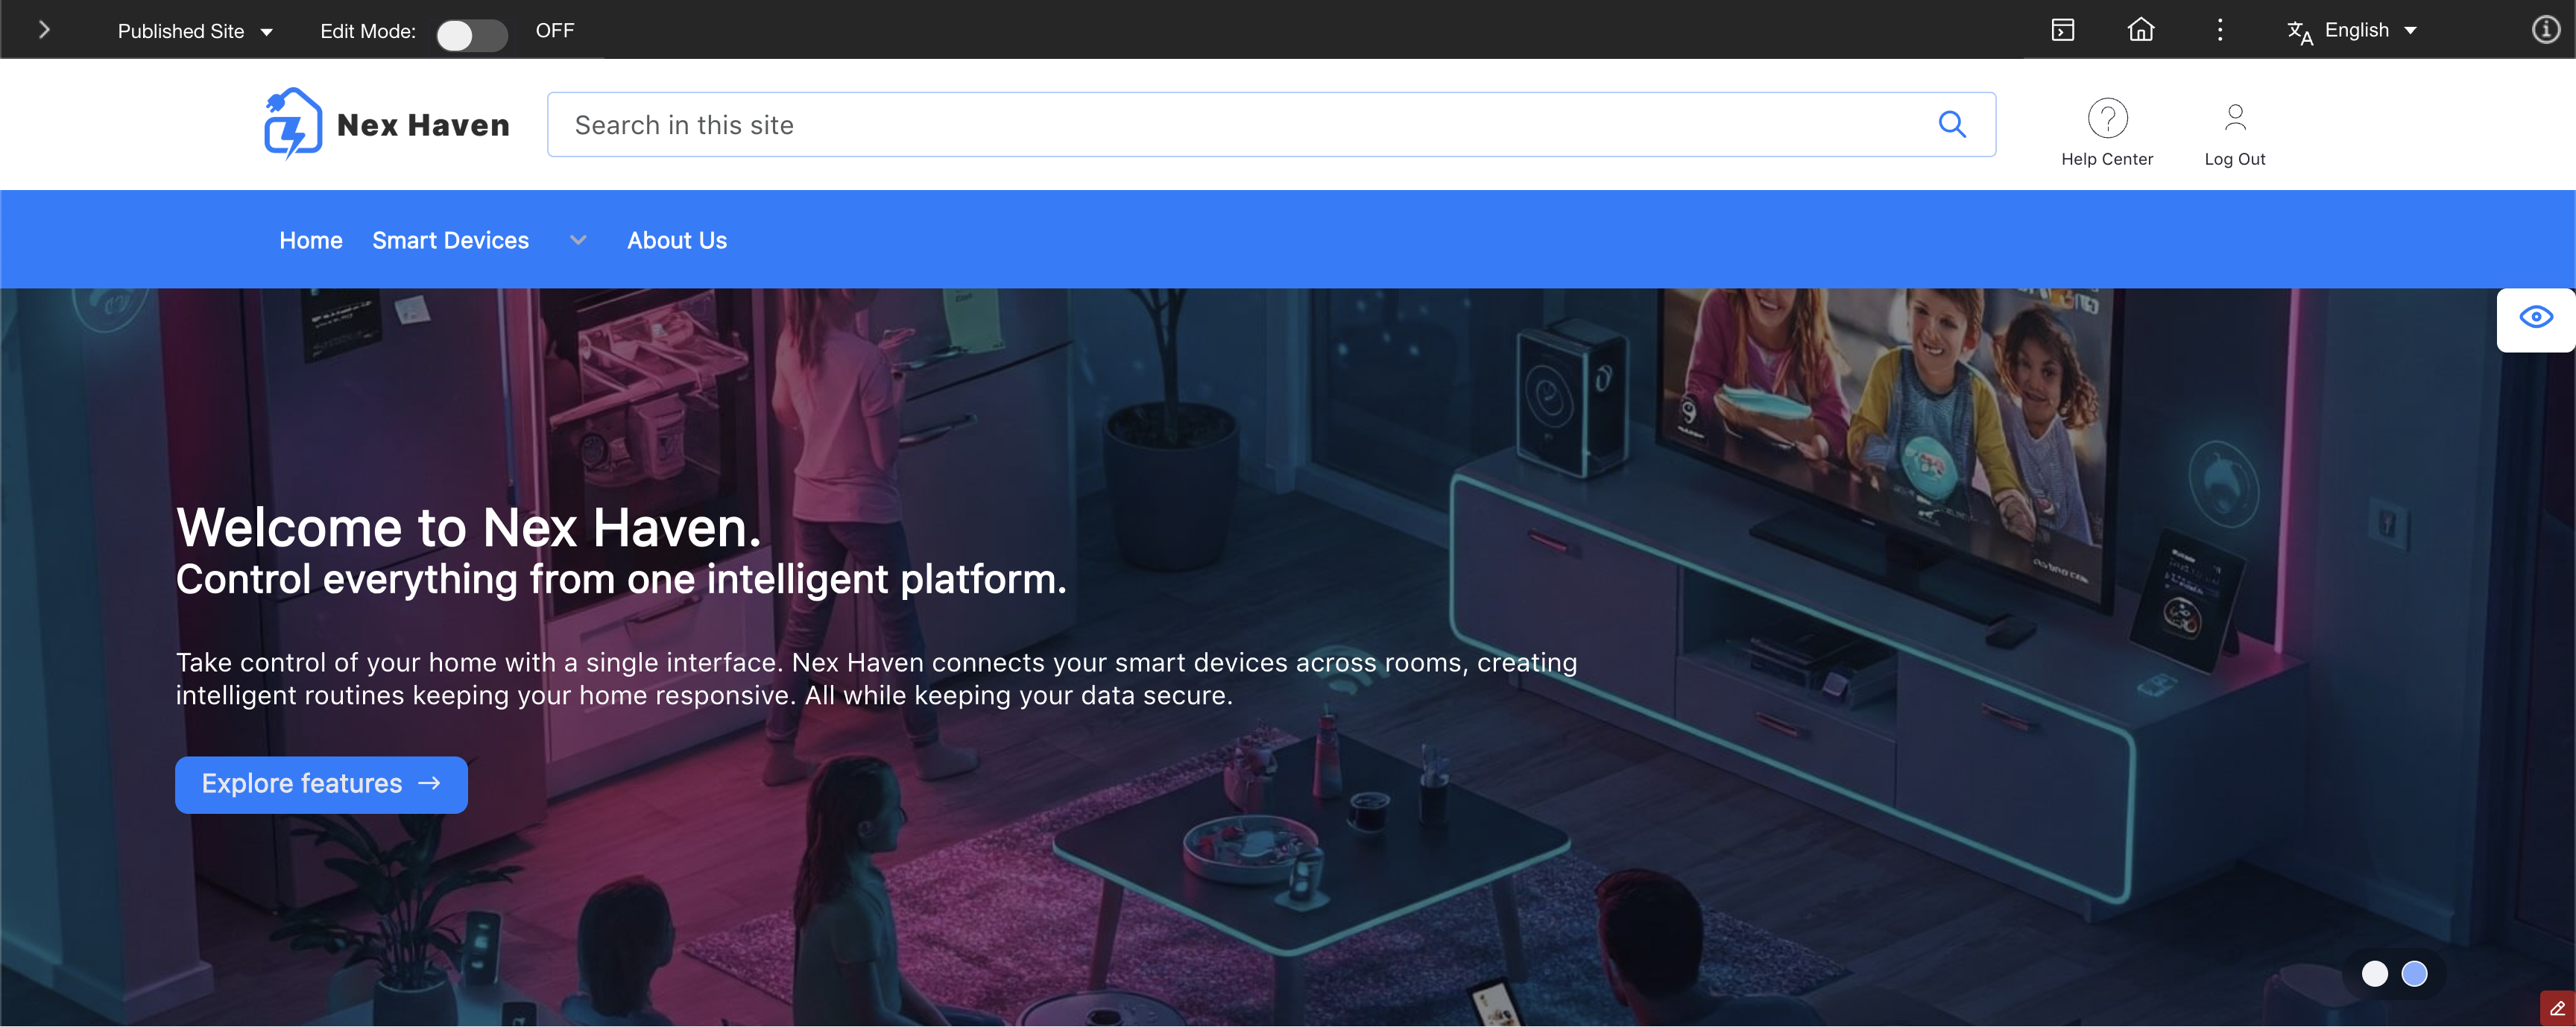Open the Published Site dropdown
Screen dimensions: 2576x1027
click(x=195, y=31)
